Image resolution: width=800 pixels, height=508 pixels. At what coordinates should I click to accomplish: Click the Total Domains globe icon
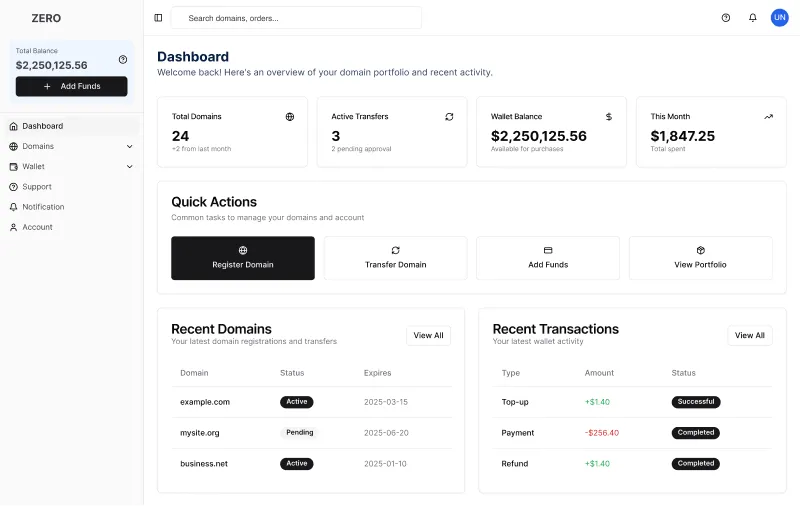290,117
